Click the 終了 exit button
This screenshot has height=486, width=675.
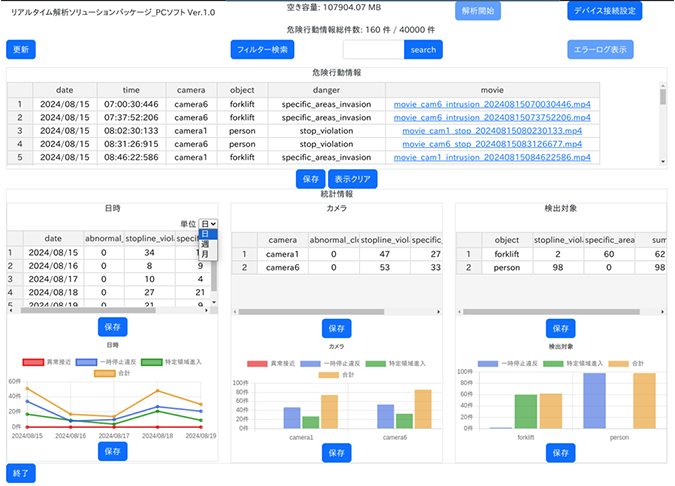[20, 471]
